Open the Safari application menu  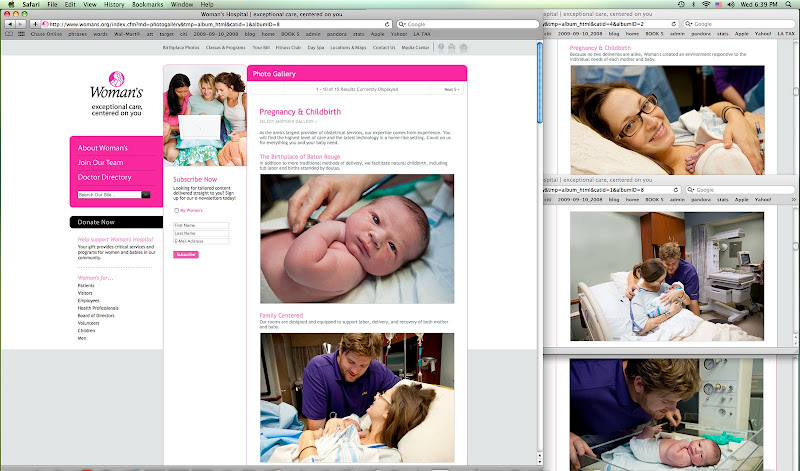point(31,4)
